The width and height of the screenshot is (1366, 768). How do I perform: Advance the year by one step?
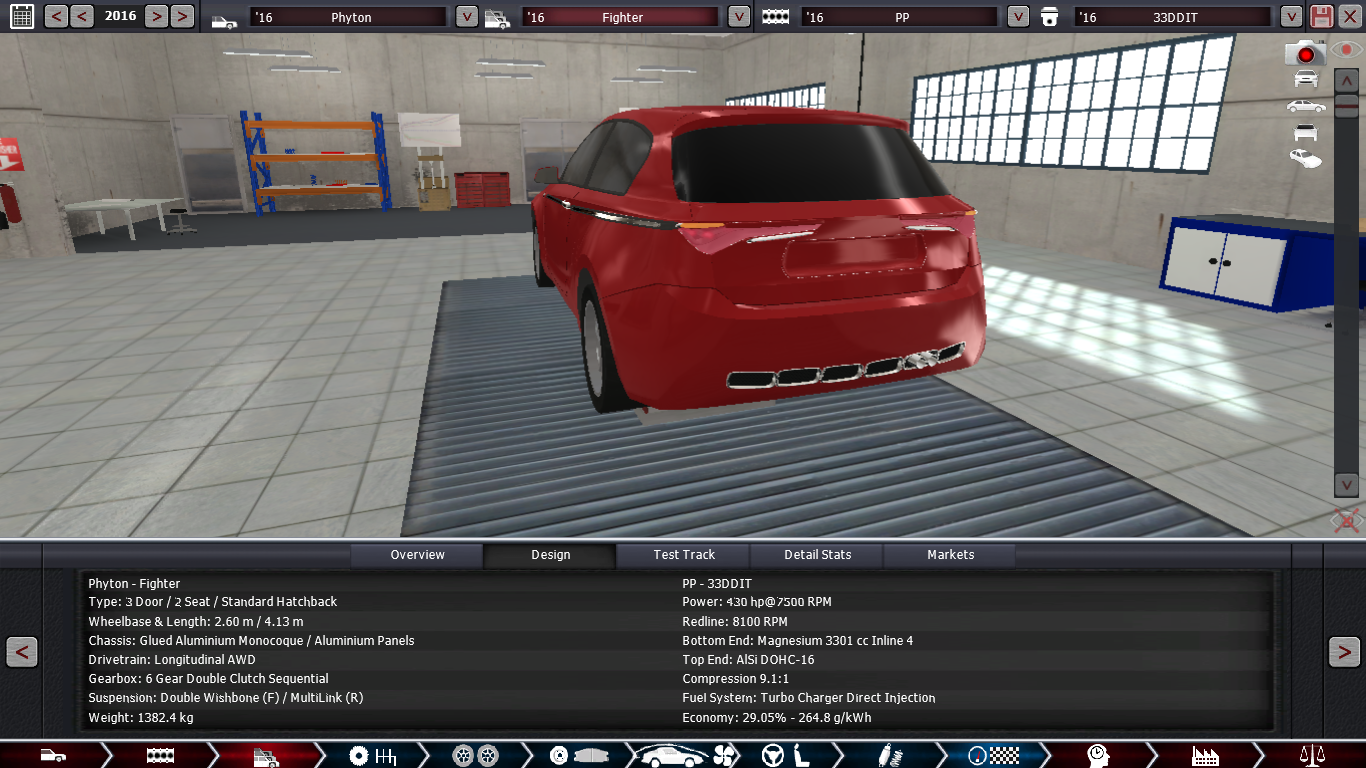(x=156, y=16)
